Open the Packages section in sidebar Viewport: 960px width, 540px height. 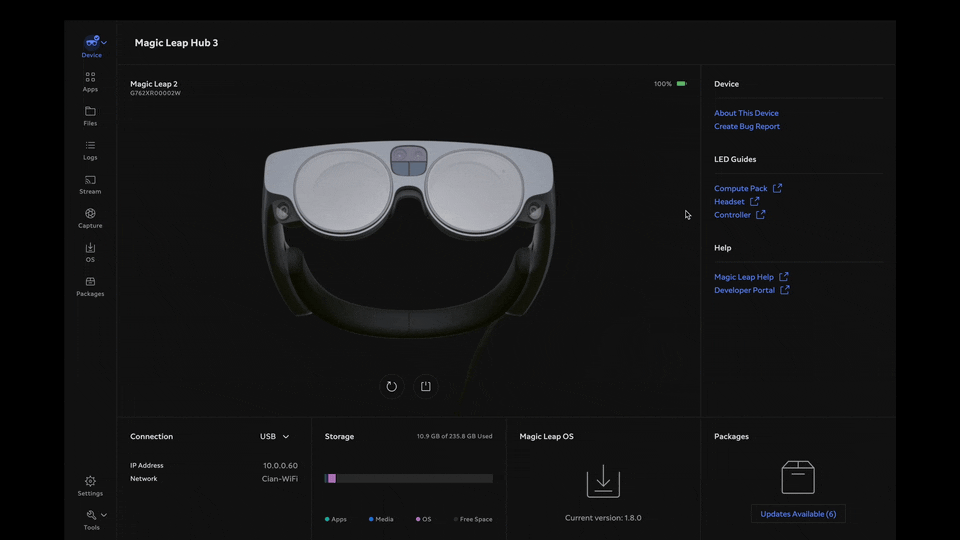coord(90,287)
